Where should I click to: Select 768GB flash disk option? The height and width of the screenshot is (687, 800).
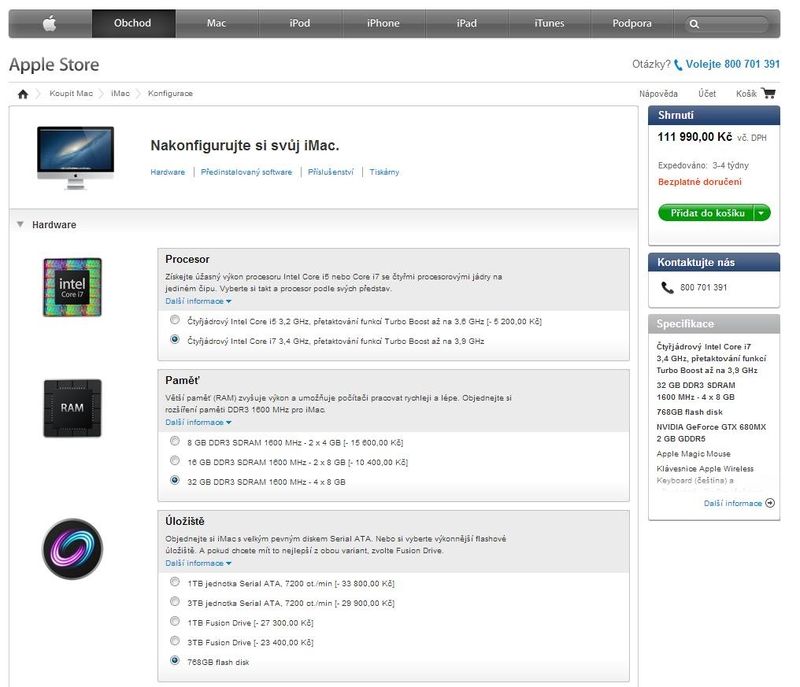click(x=175, y=660)
